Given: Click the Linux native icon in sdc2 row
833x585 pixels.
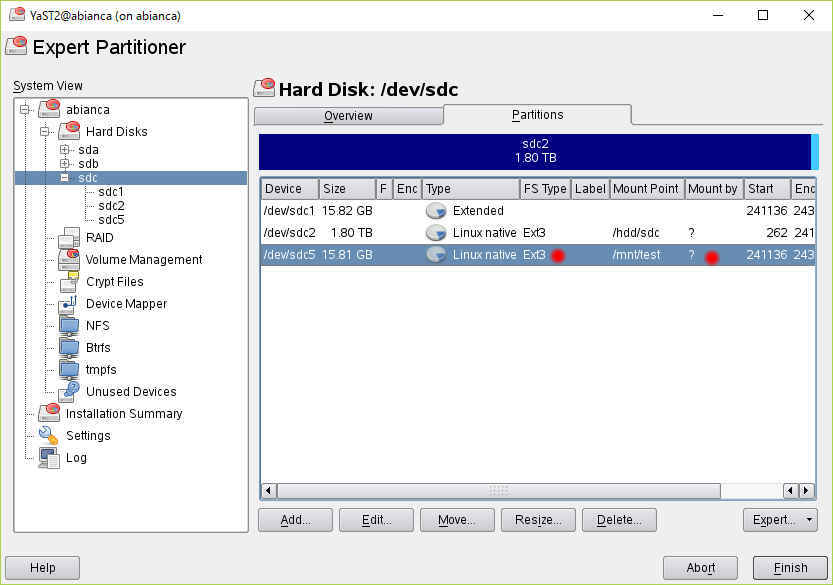Looking at the screenshot, I should click(x=436, y=233).
